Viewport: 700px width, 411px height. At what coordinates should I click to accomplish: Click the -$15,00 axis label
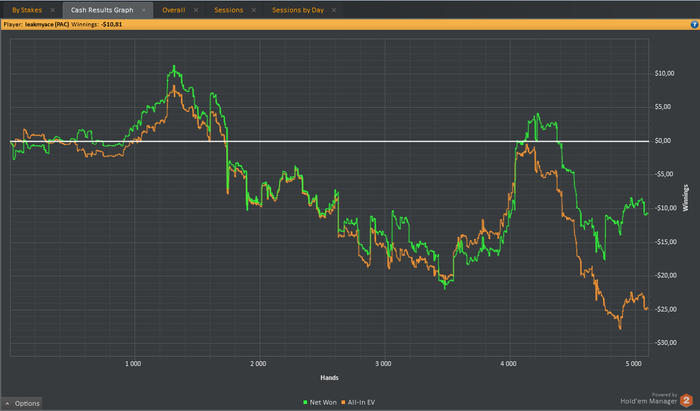666,242
